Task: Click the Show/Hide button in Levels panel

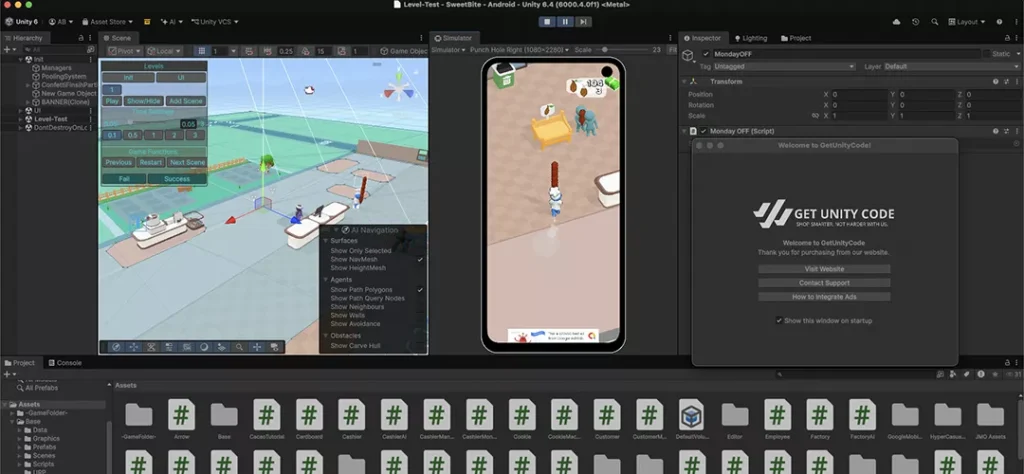Action: 144,101
